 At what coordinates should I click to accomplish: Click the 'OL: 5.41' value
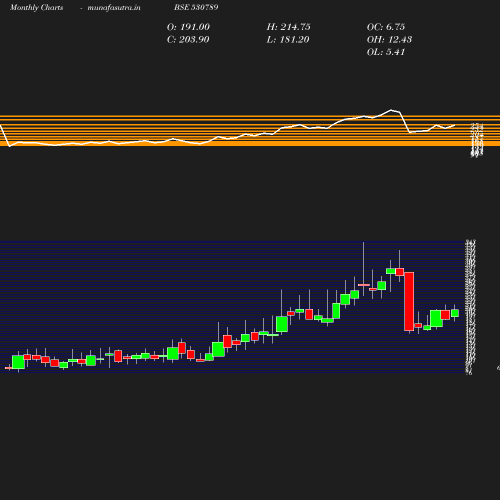click(386, 52)
